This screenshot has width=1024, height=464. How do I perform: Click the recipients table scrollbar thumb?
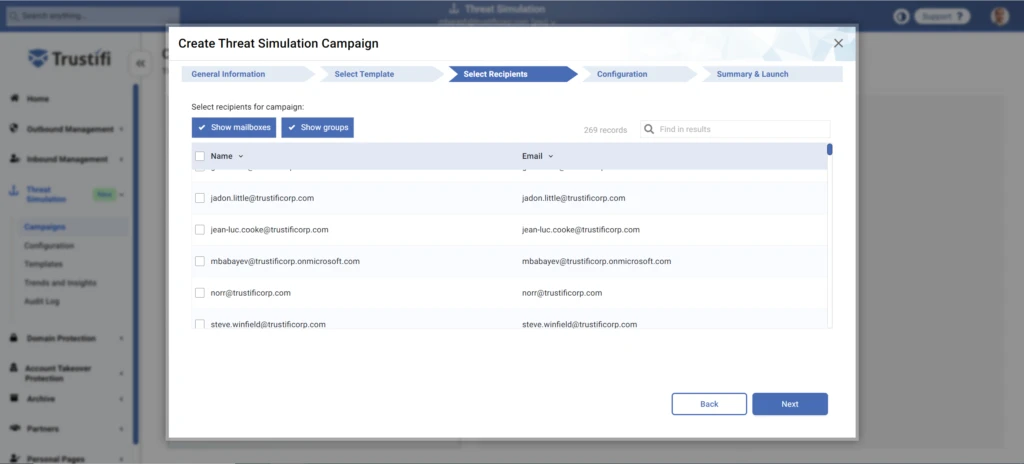(829, 149)
